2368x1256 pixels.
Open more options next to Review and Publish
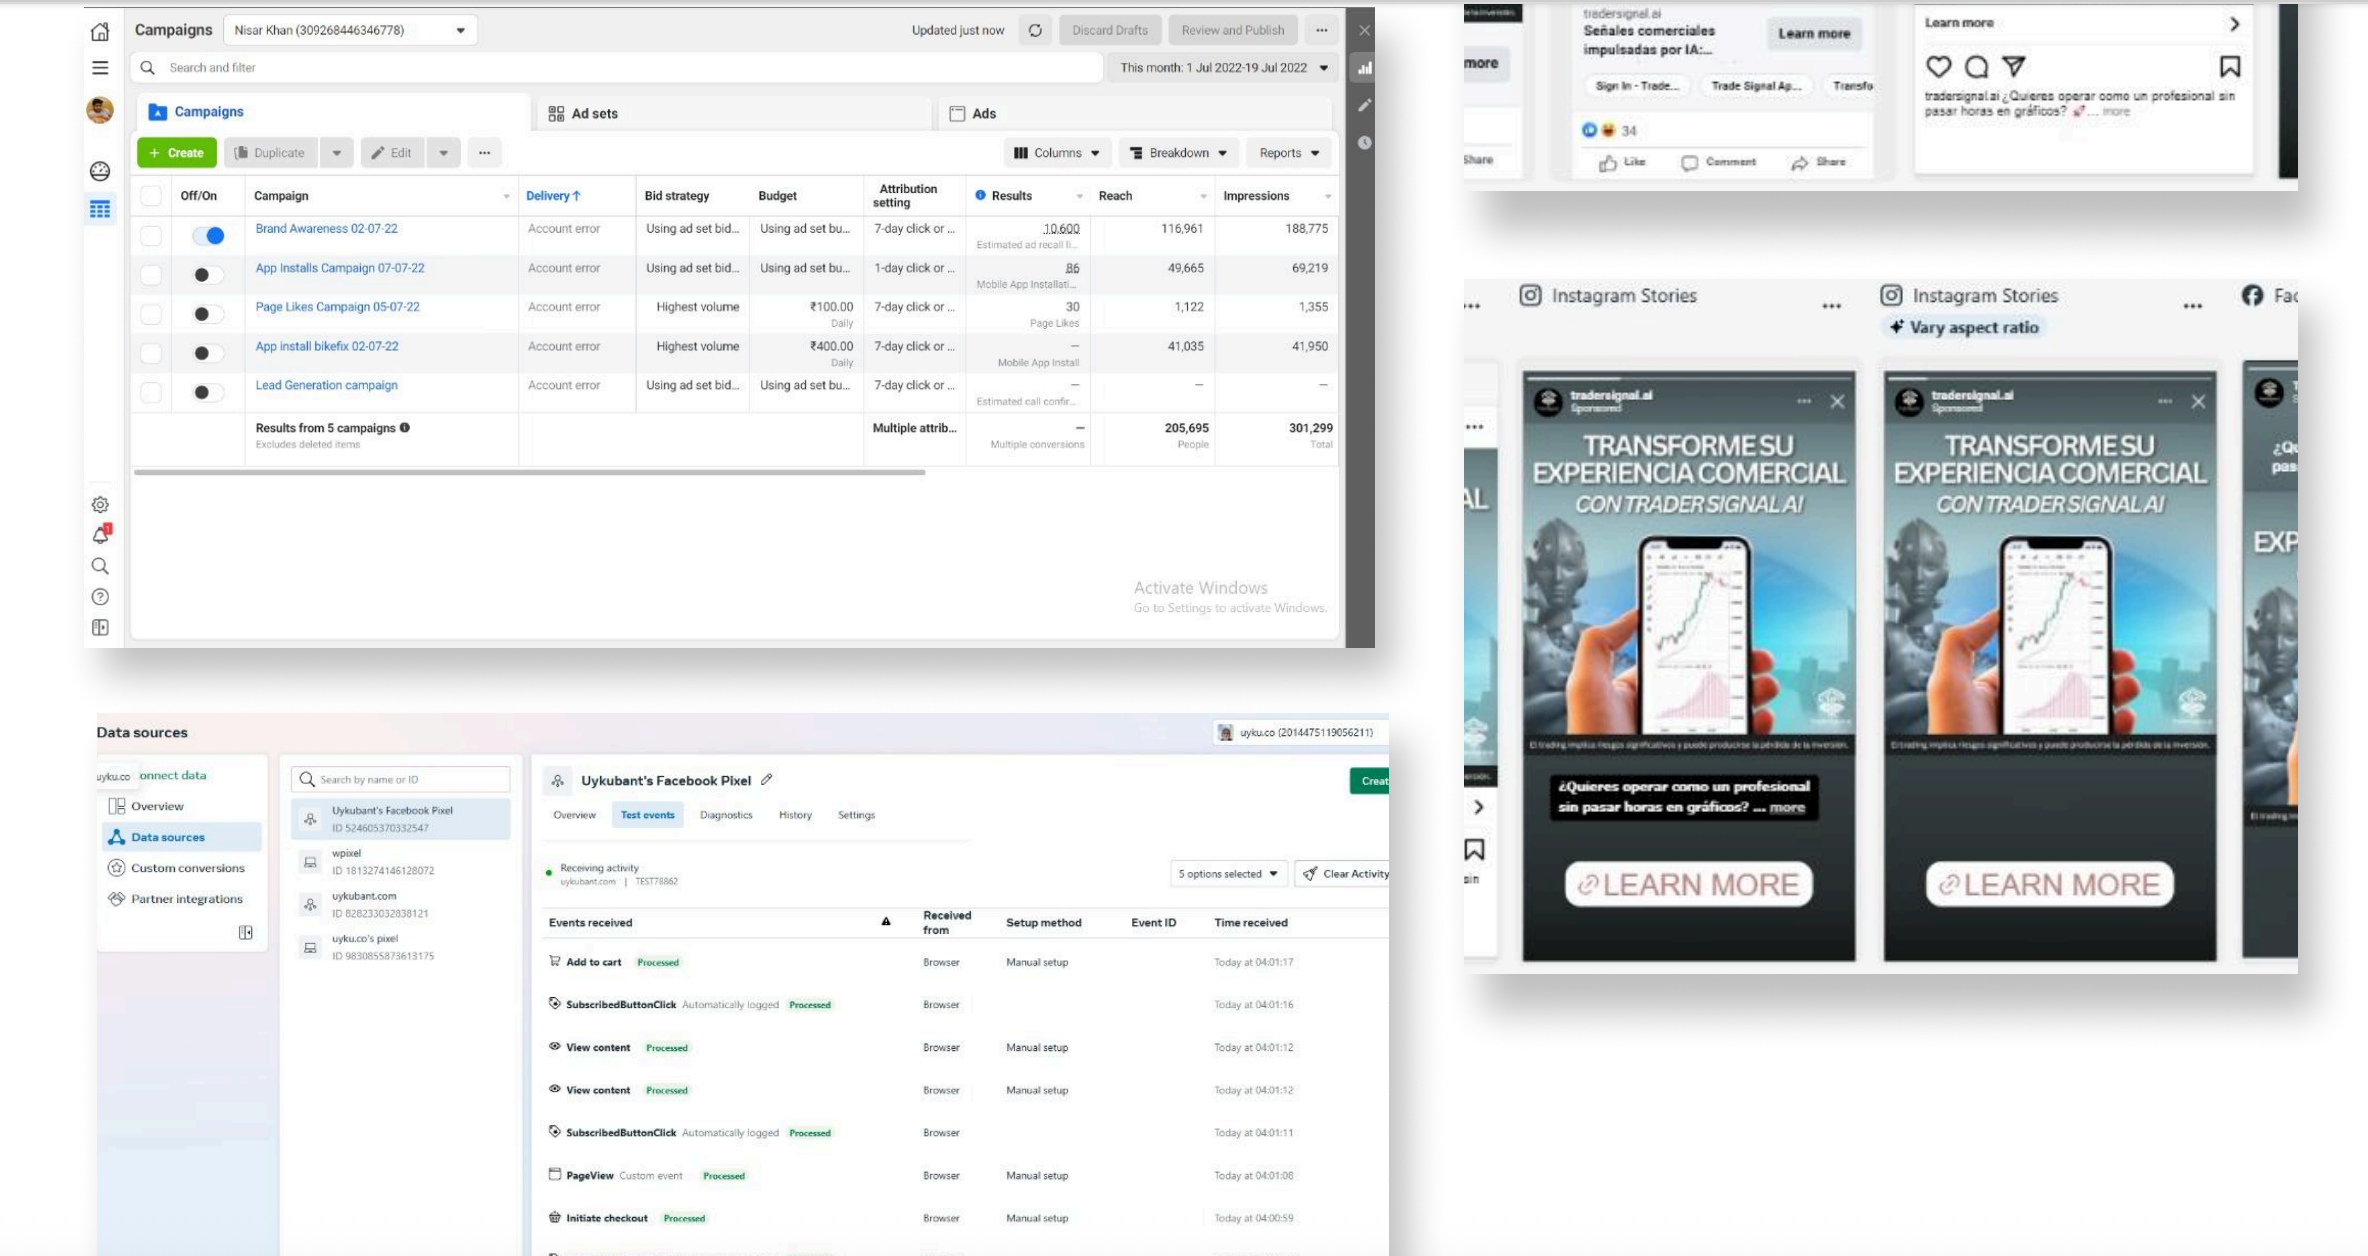click(1322, 30)
